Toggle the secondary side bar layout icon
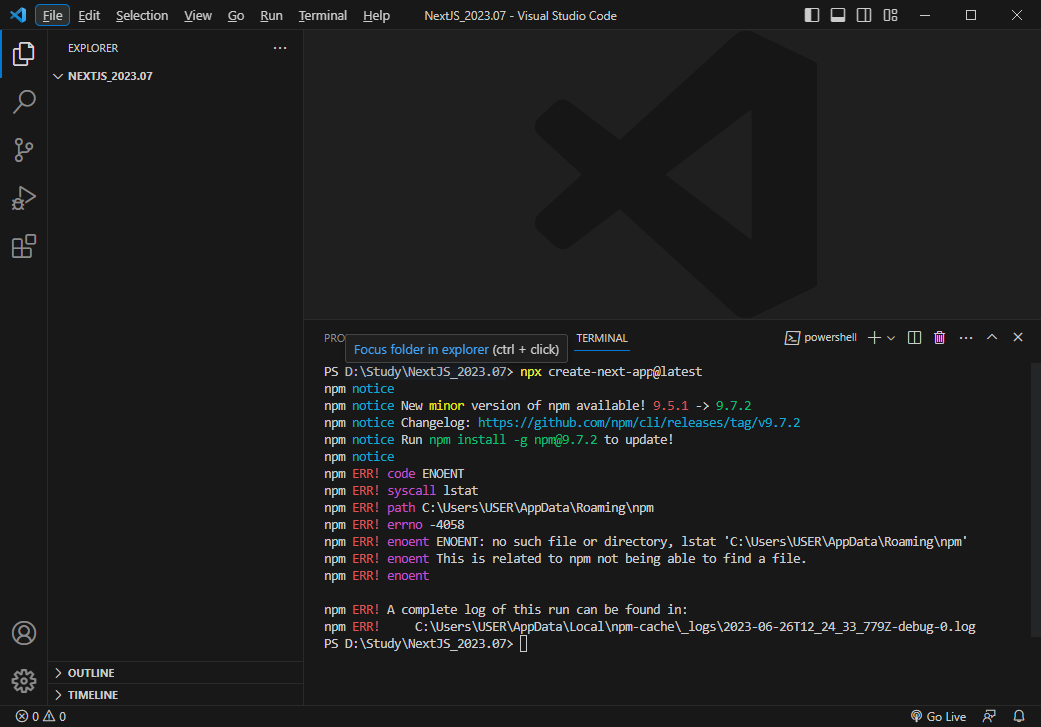Viewport: 1041px width, 727px height. point(864,15)
